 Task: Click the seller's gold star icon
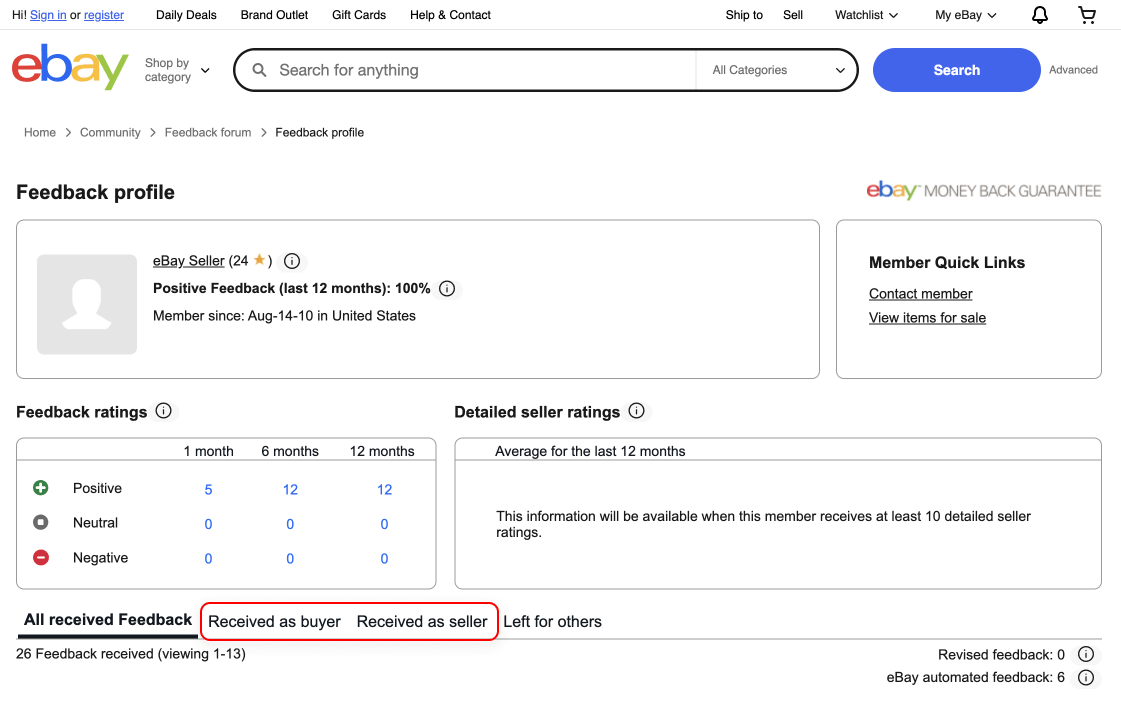[x=260, y=260]
